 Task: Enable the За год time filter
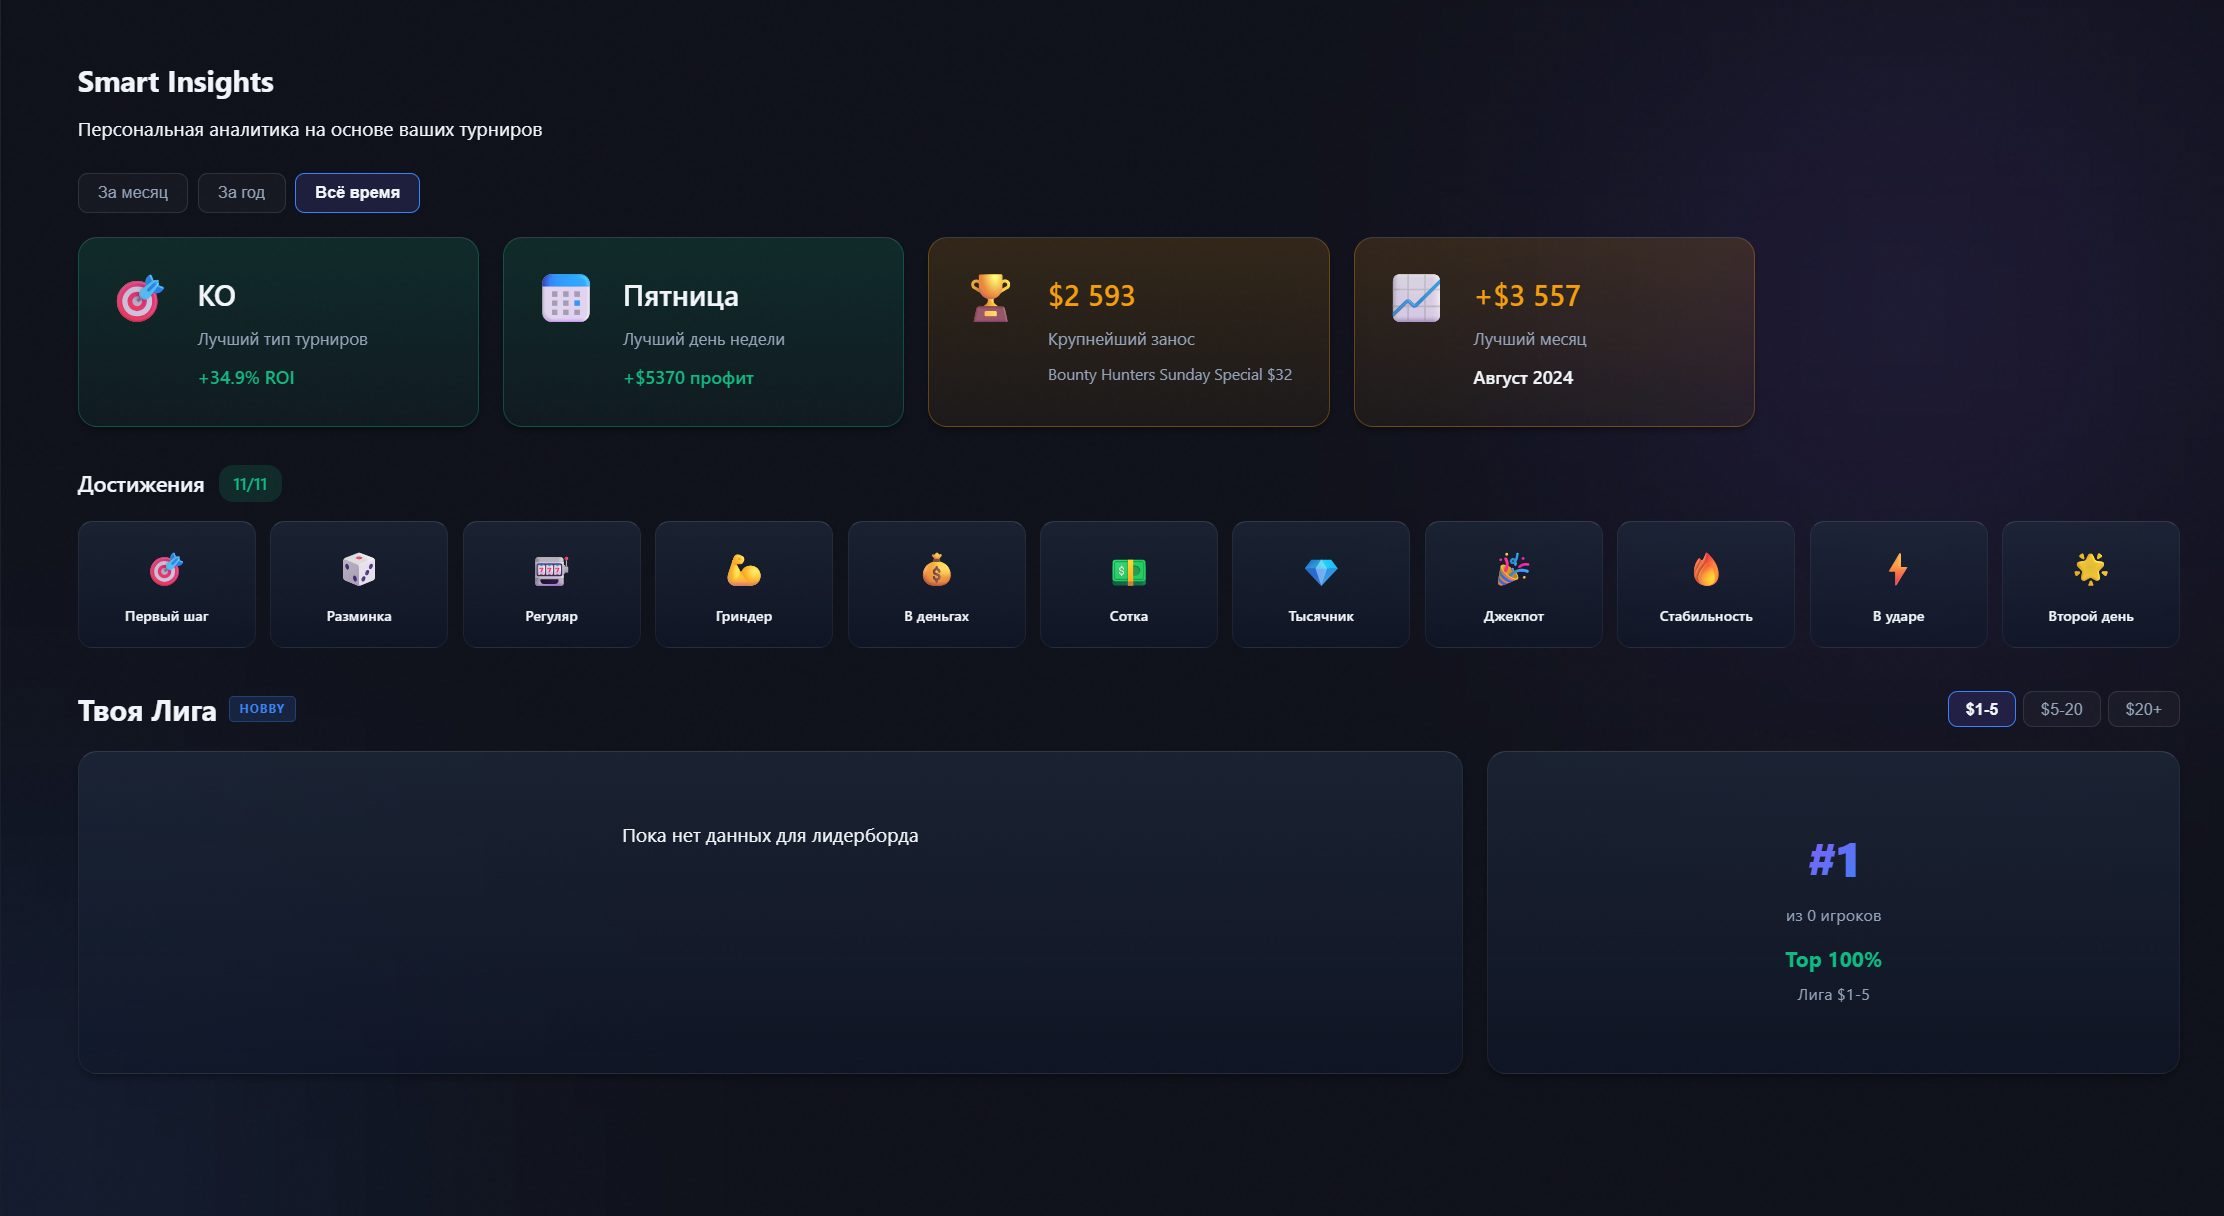pyautogui.click(x=241, y=192)
